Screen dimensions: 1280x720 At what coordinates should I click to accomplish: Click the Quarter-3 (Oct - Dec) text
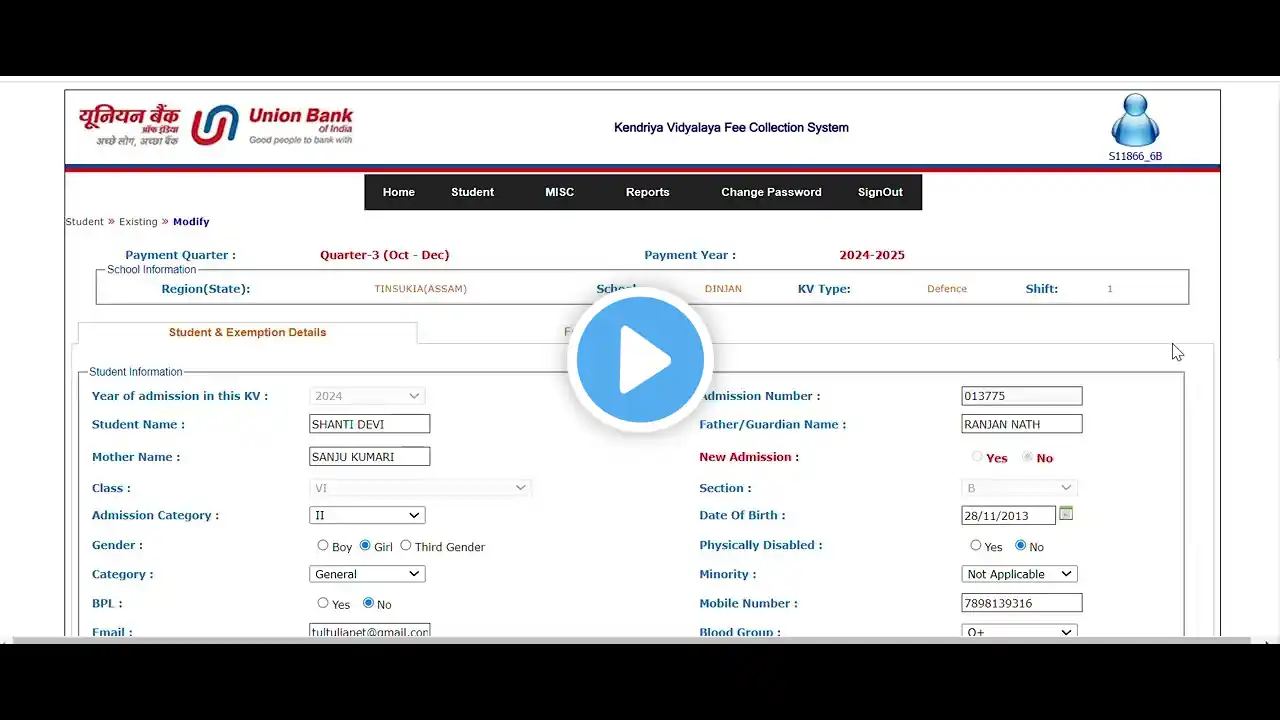(x=385, y=255)
